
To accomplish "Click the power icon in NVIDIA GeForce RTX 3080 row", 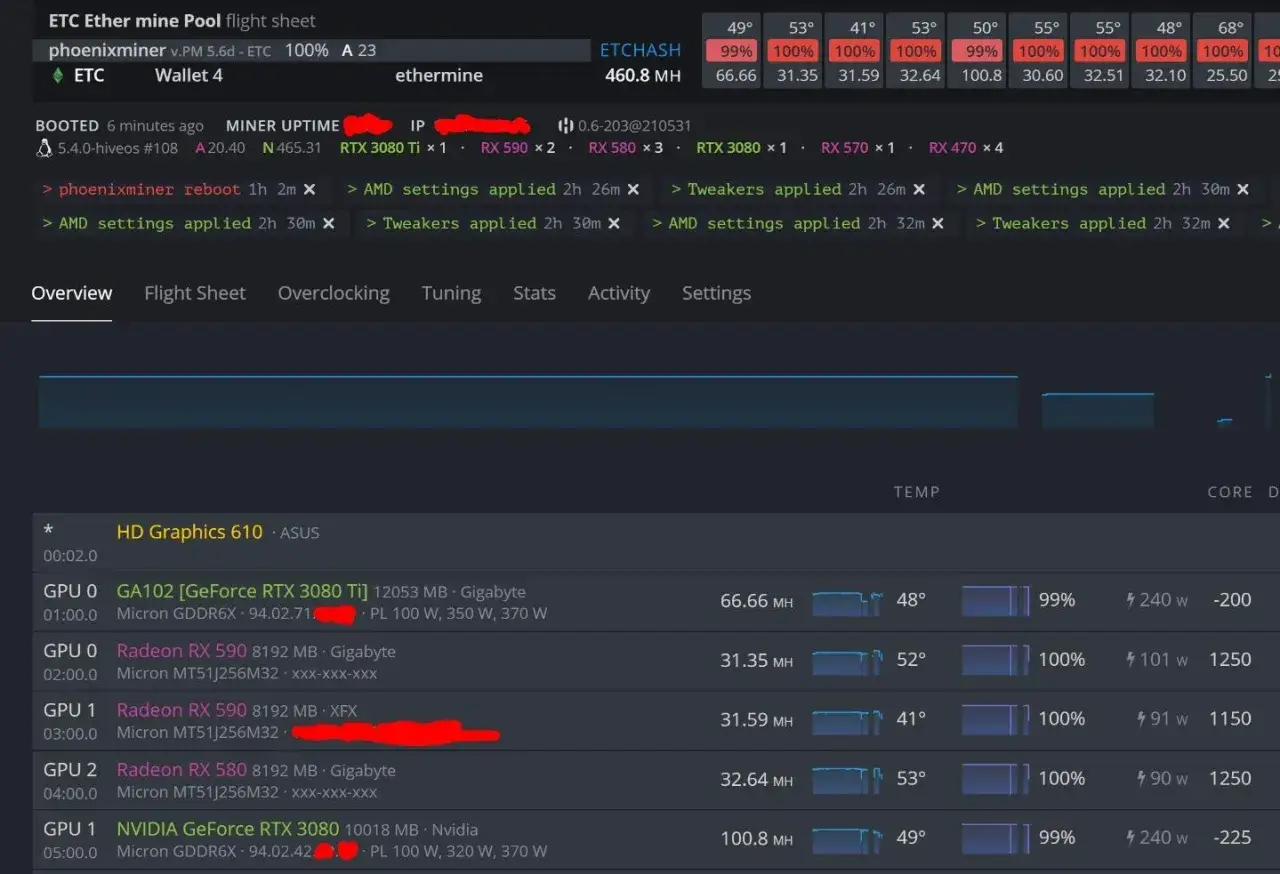I will [x=1130, y=838].
